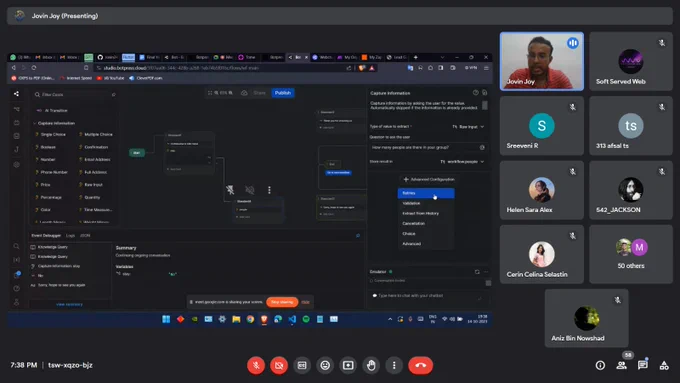Open the chat with everyone panel
Screen dimensions: 680x383
point(643,365)
